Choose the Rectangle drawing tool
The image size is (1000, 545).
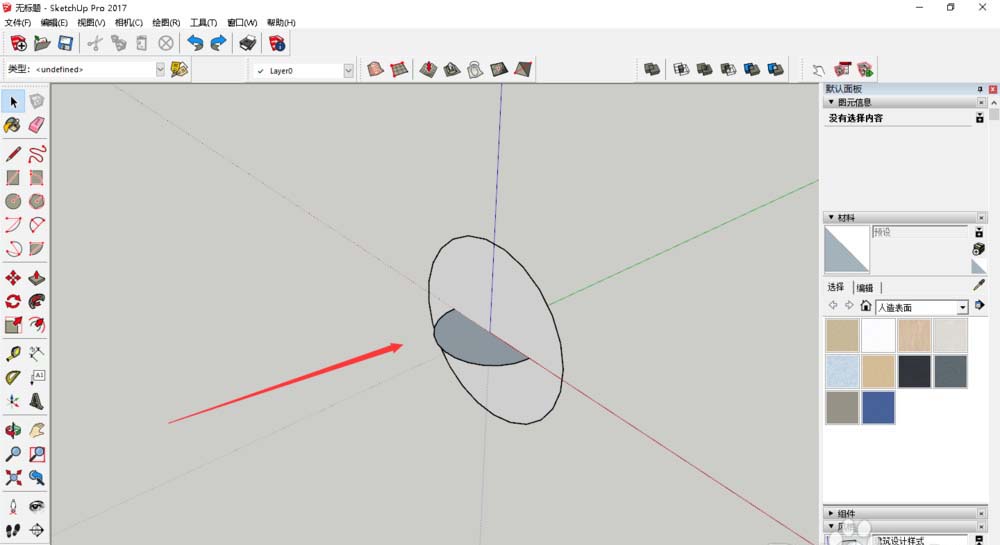coord(13,177)
